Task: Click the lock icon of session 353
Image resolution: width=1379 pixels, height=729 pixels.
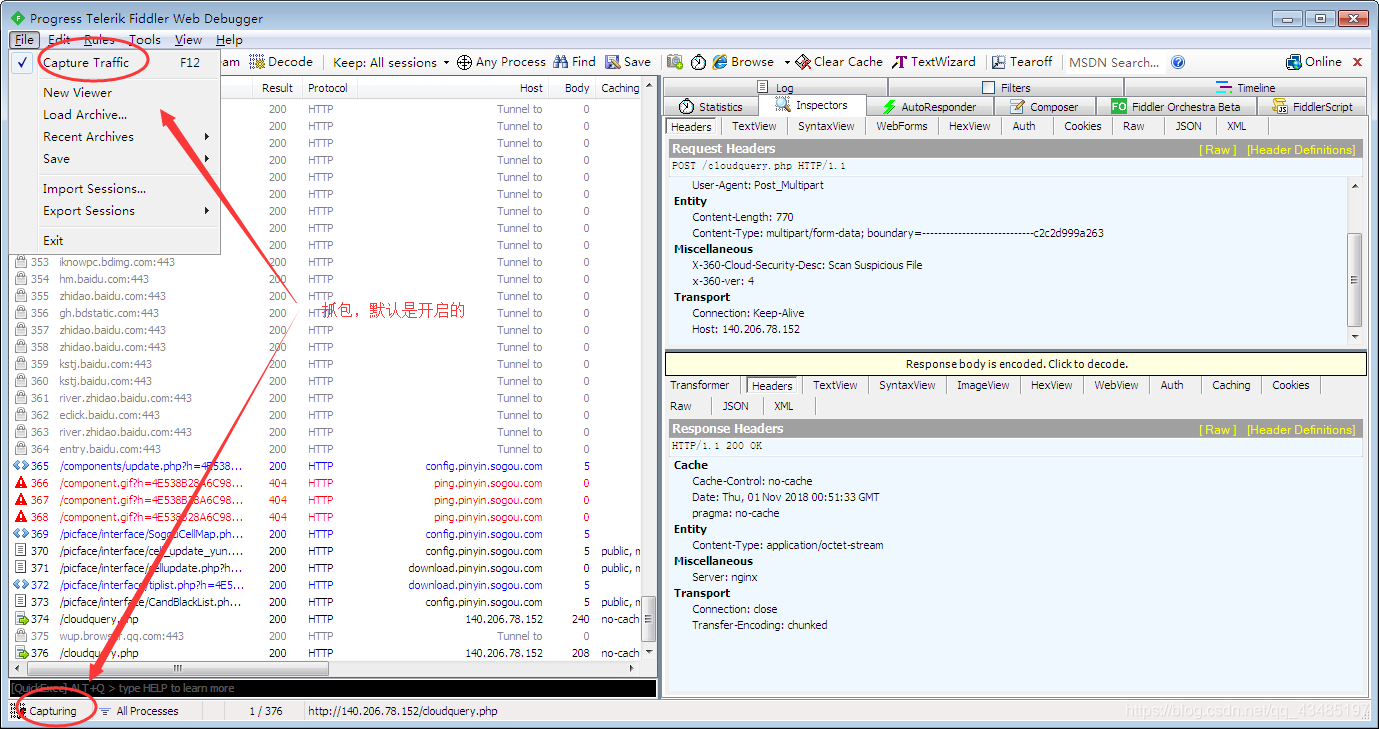Action: 21,262
